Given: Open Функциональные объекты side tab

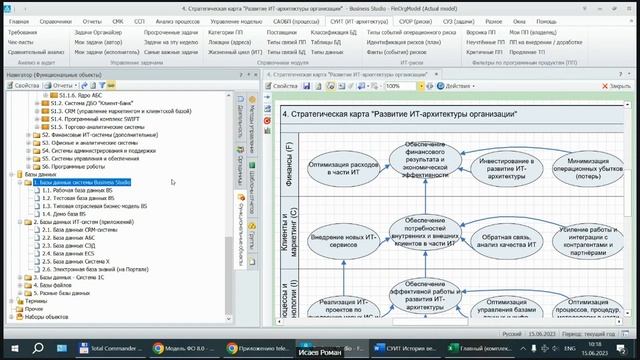Looking at the screenshot, I should click(241, 231).
